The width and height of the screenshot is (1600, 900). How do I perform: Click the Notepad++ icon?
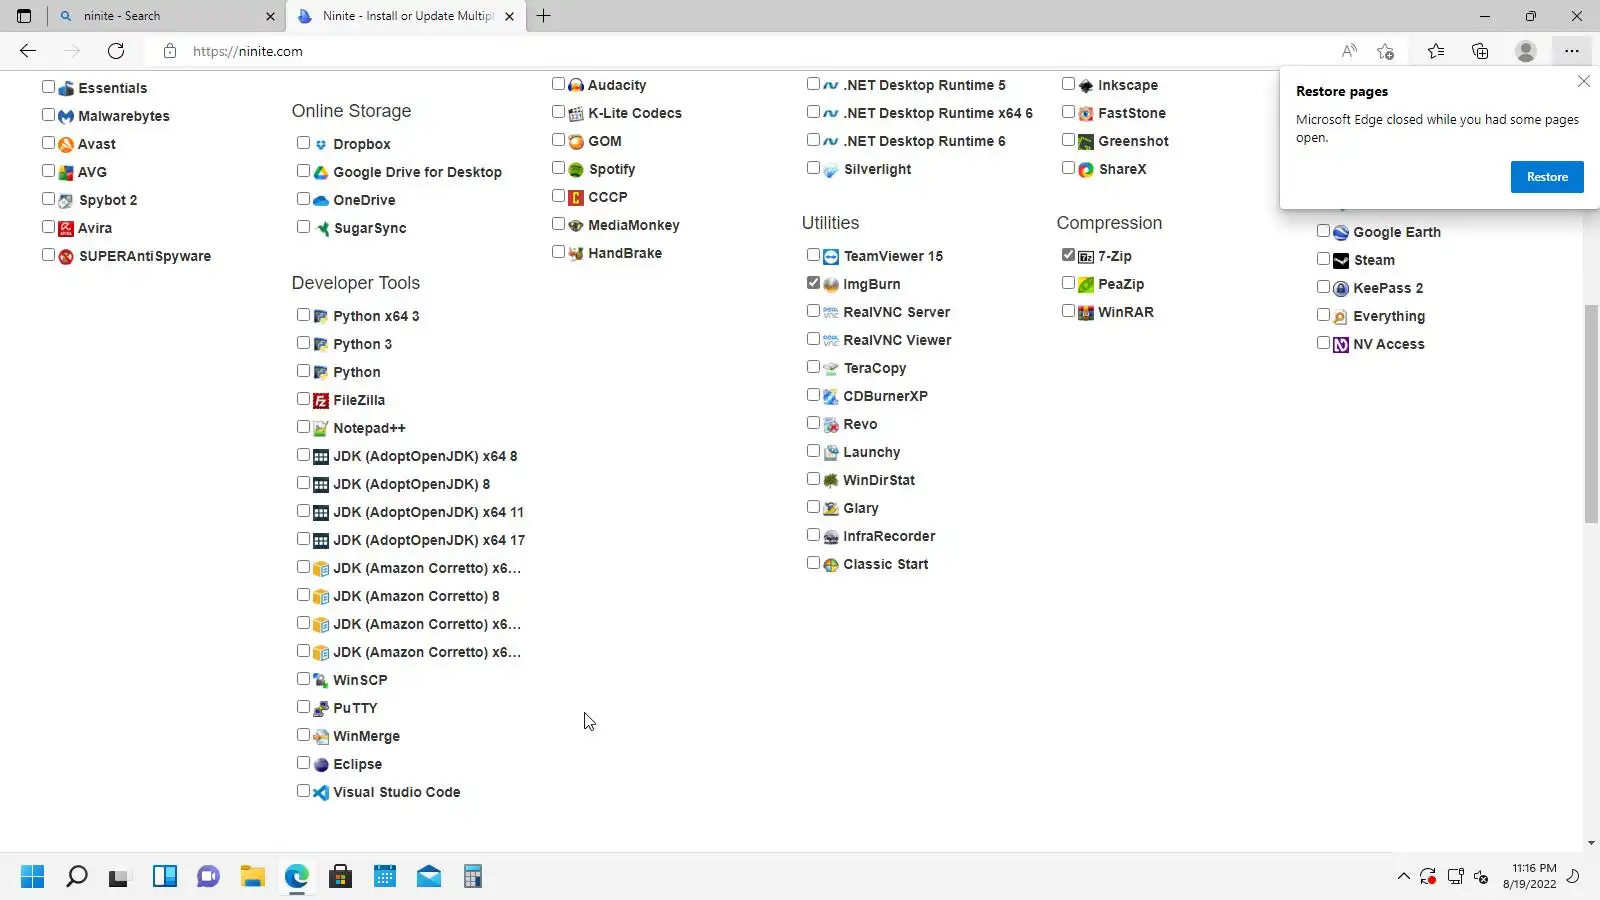[321, 428]
